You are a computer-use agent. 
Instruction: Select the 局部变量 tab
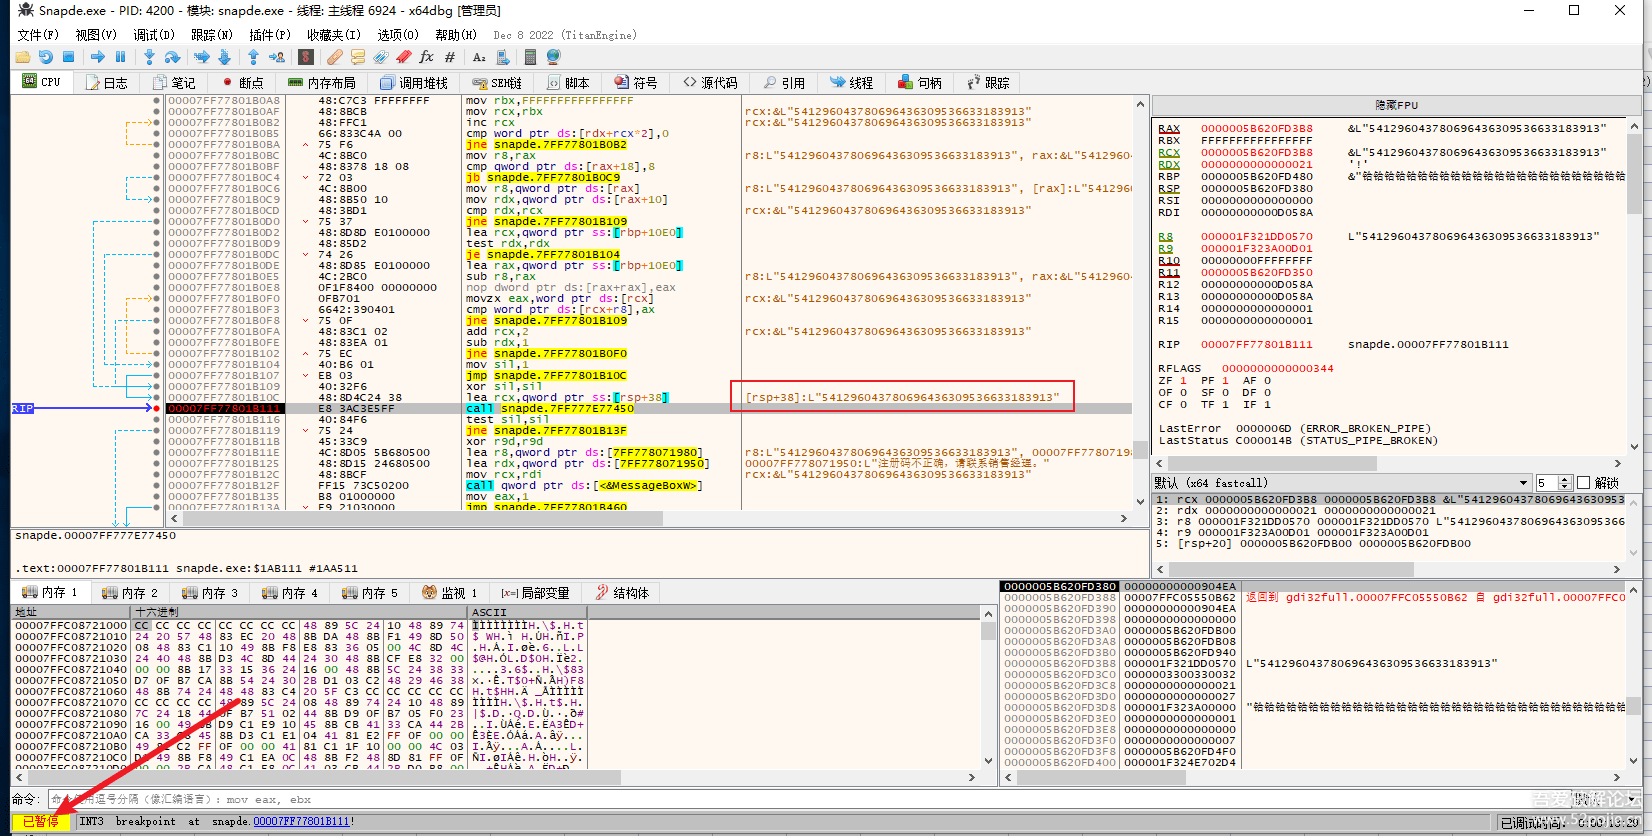pyautogui.click(x=536, y=592)
